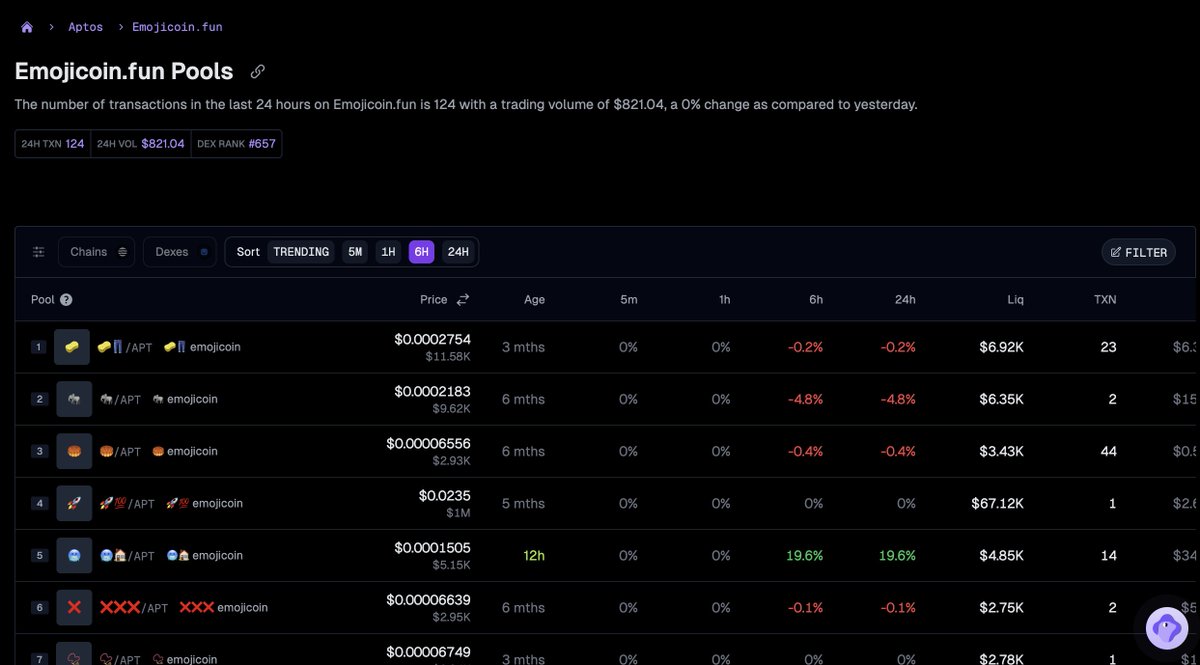Viewport: 1200px width, 665px height.
Task: Select the $6.92K liquidity value
Action: click(x=1001, y=347)
